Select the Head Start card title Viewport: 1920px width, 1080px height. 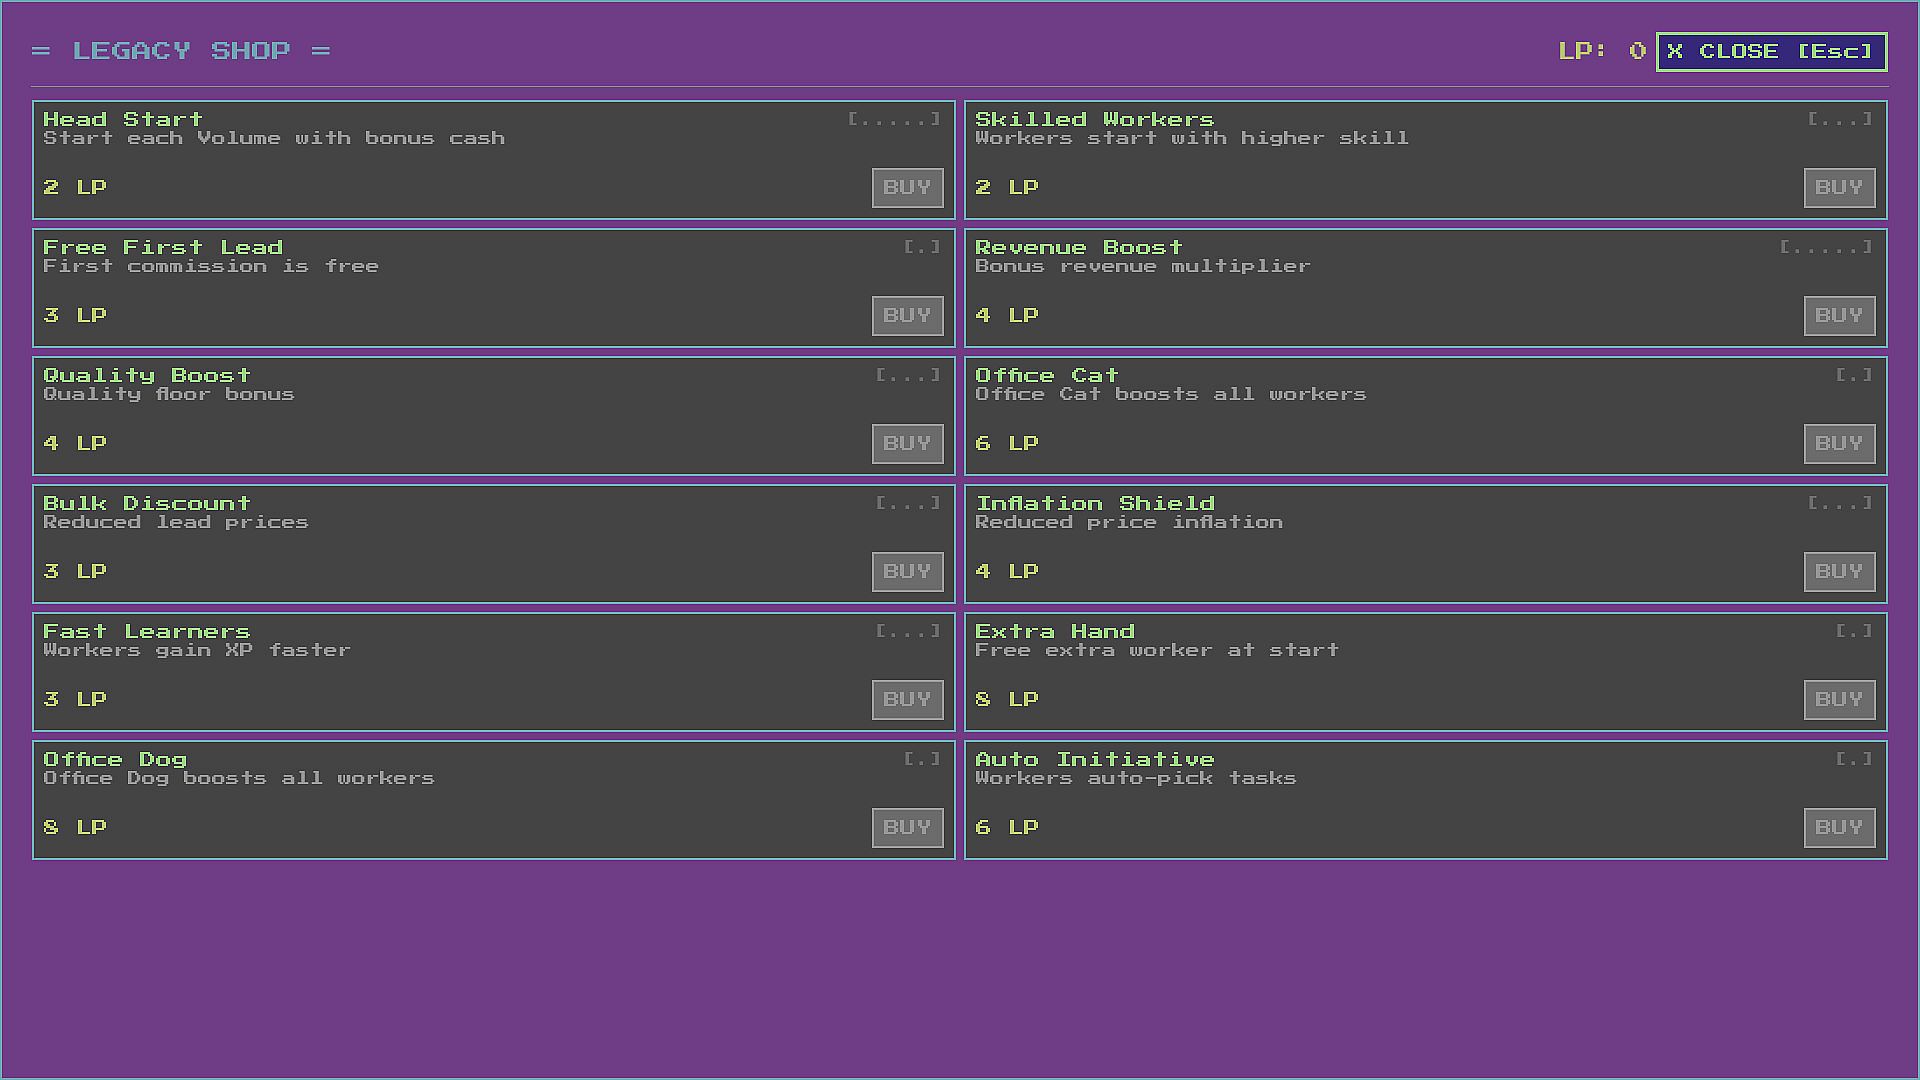click(123, 119)
